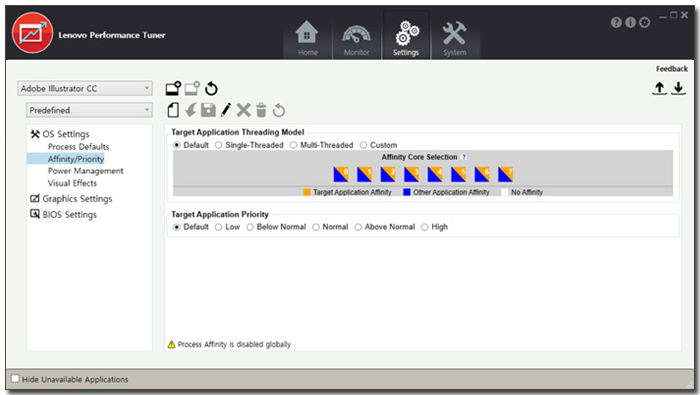The image size is (700, 395).
Task: Click the pencil edit profile icon
Action: click(x=226, y=110)
